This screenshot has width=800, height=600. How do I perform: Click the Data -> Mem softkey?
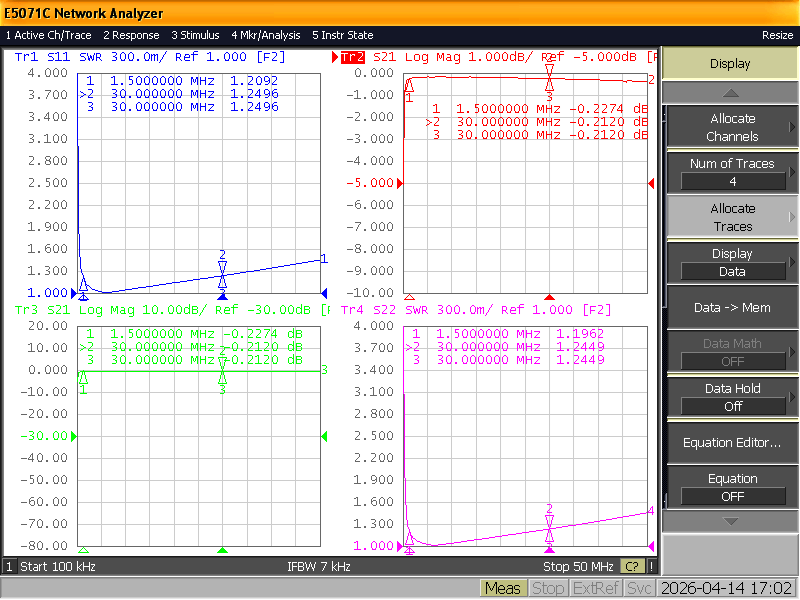coord(732,308)
